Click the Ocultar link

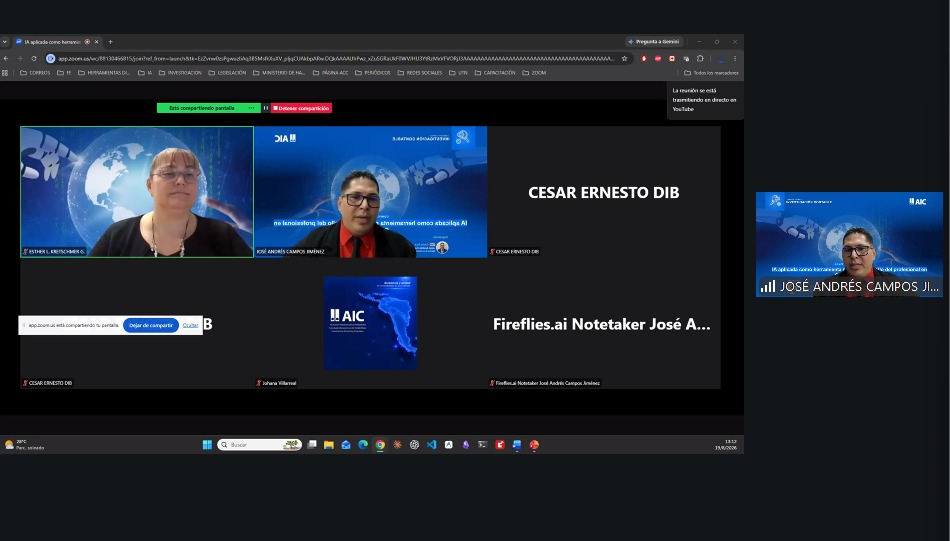pyautogui.click(x=190, y=325)
